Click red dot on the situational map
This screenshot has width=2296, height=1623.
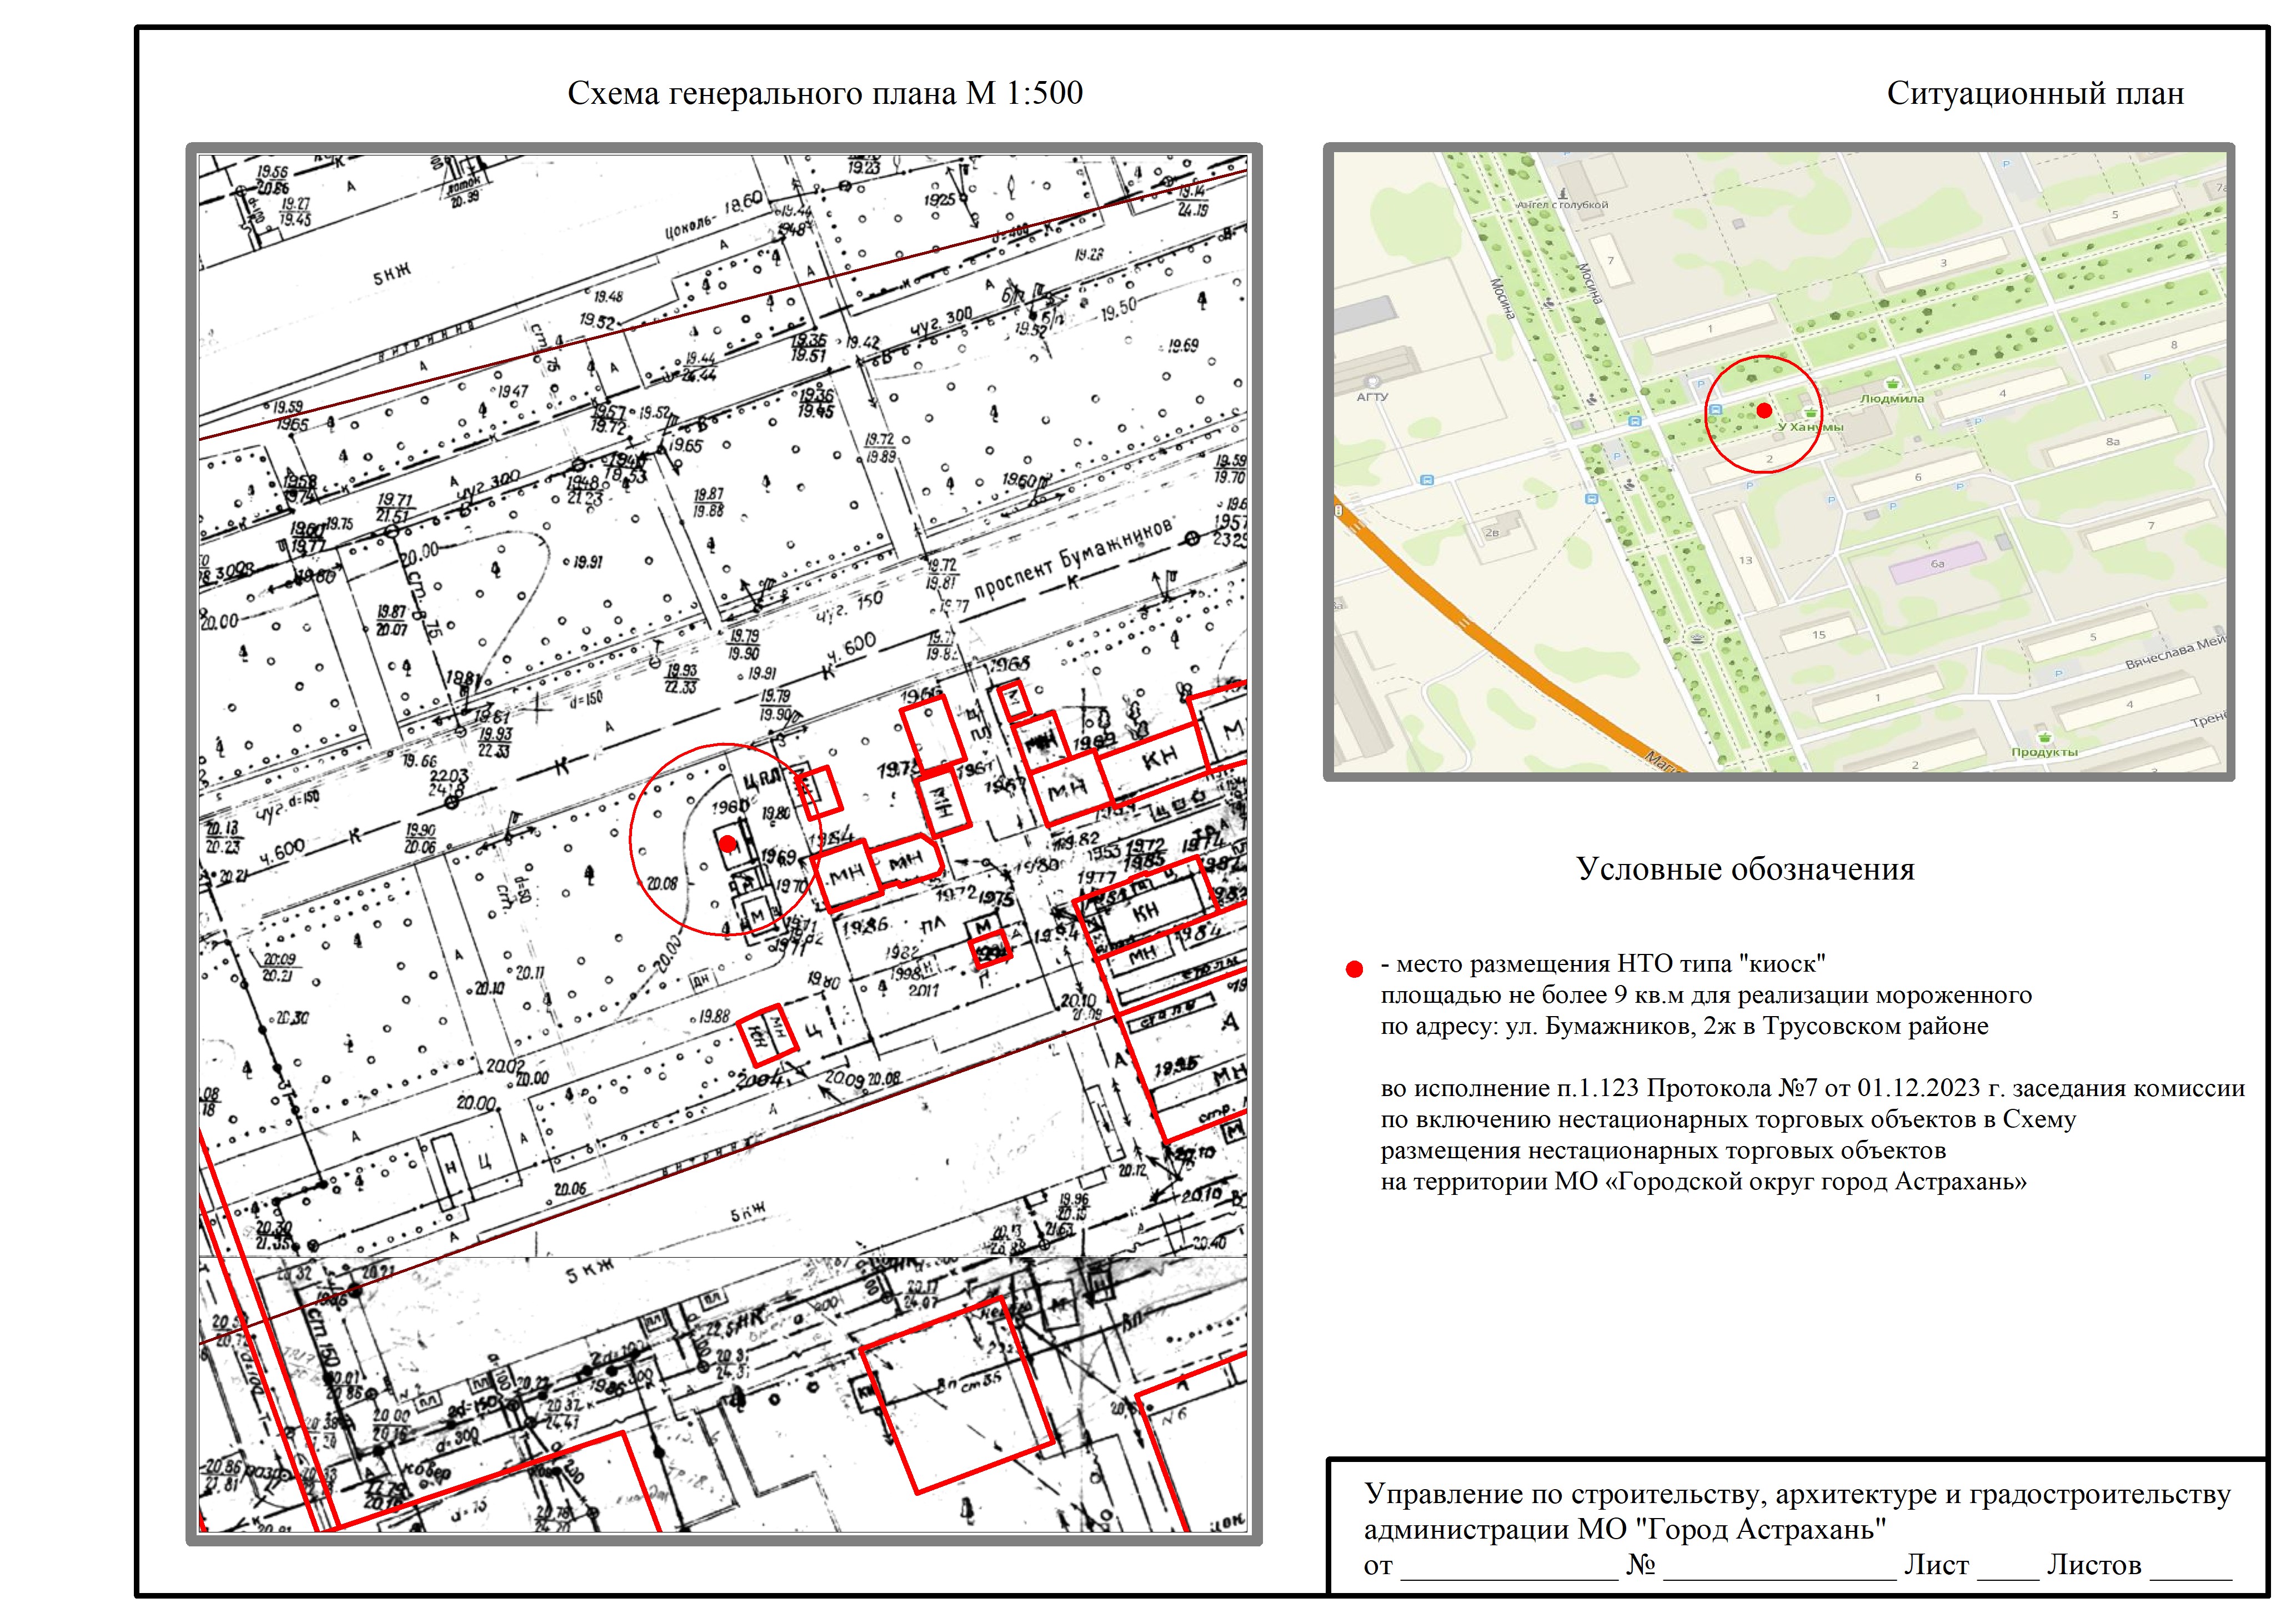[1764, 410]
